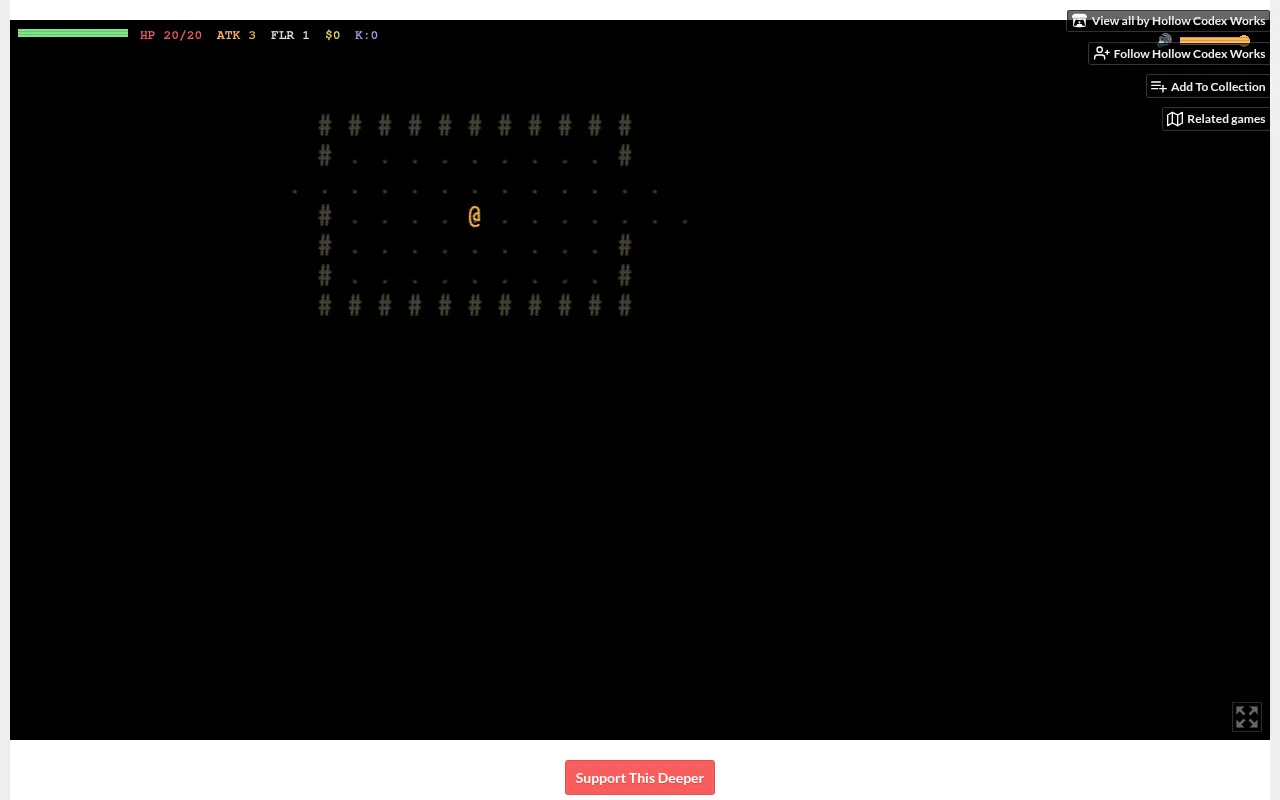Open the Related games link
The width and height of the screenshot is (1280, 800).
[x=1216, y=119]
